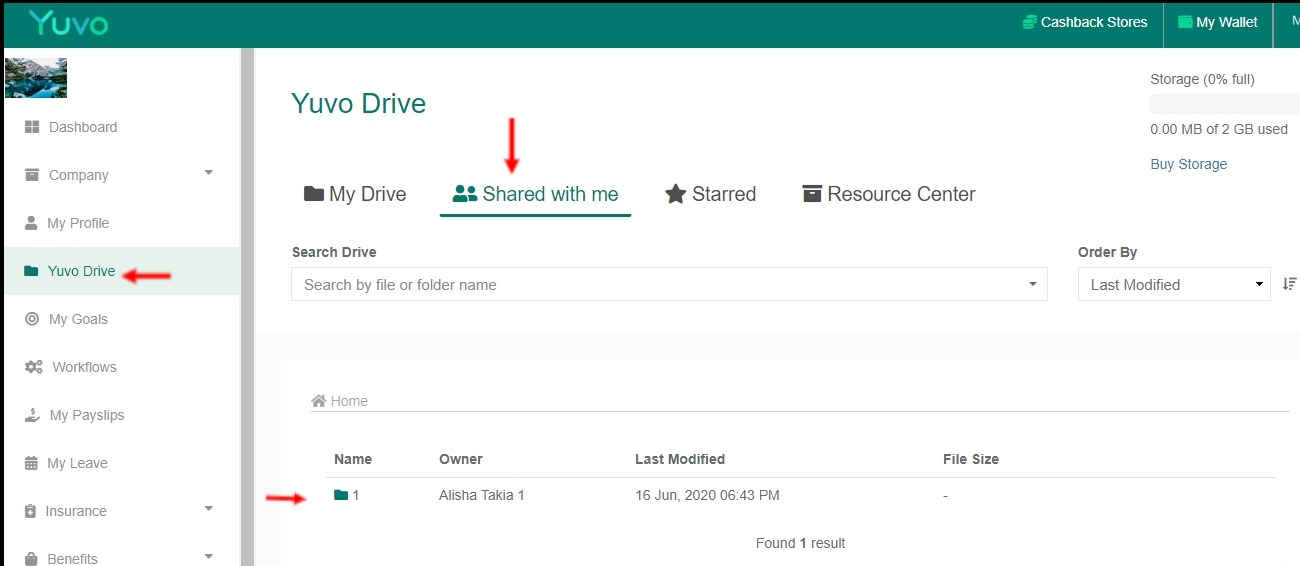Click the Company archive icon
This screenshot has width=1300, height=566.
pos(32,175)
